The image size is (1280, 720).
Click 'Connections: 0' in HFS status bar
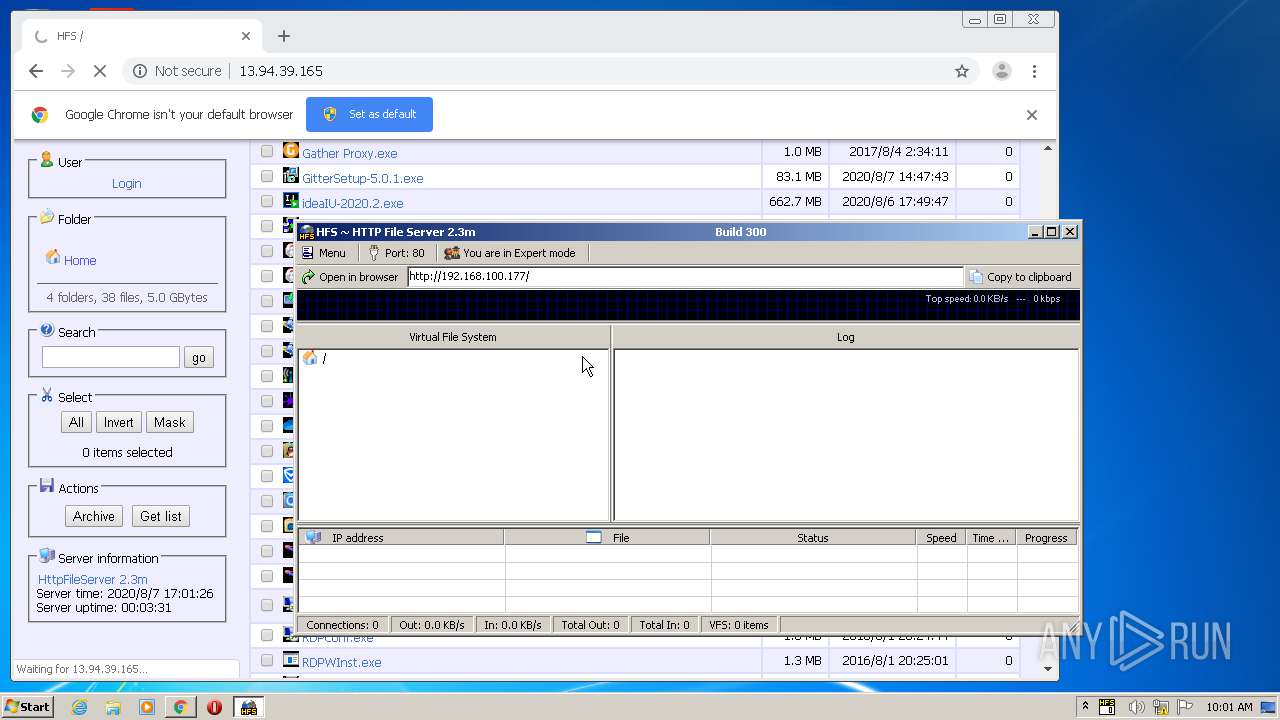tap(343, 625)
